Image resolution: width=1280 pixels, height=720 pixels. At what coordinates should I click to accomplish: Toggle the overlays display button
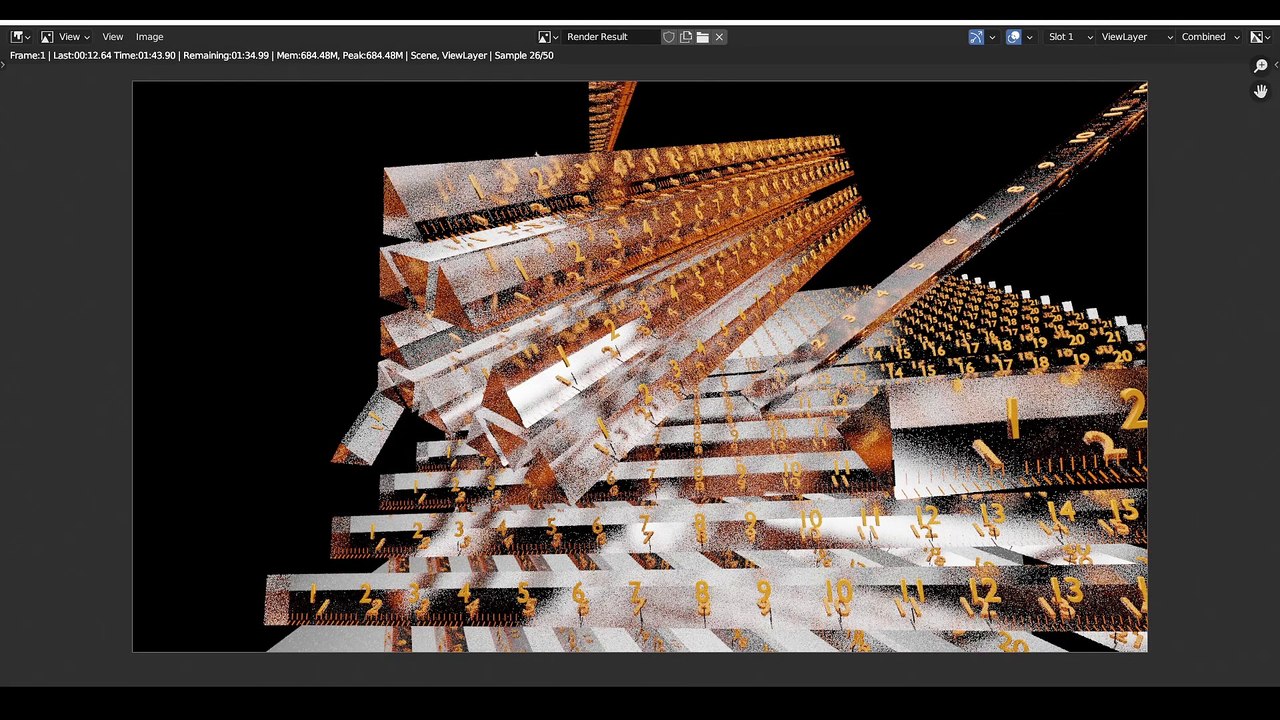tap(1013, 37)
